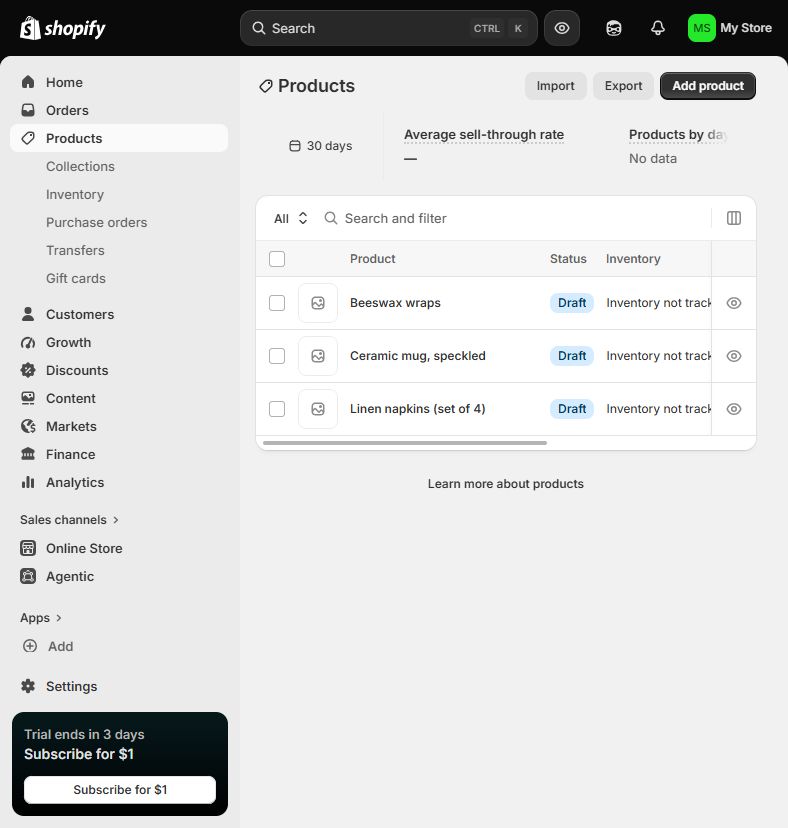Screen dimensions: 788x828
Task: Click Average sell-through rate metric
Action: [484, 135]
